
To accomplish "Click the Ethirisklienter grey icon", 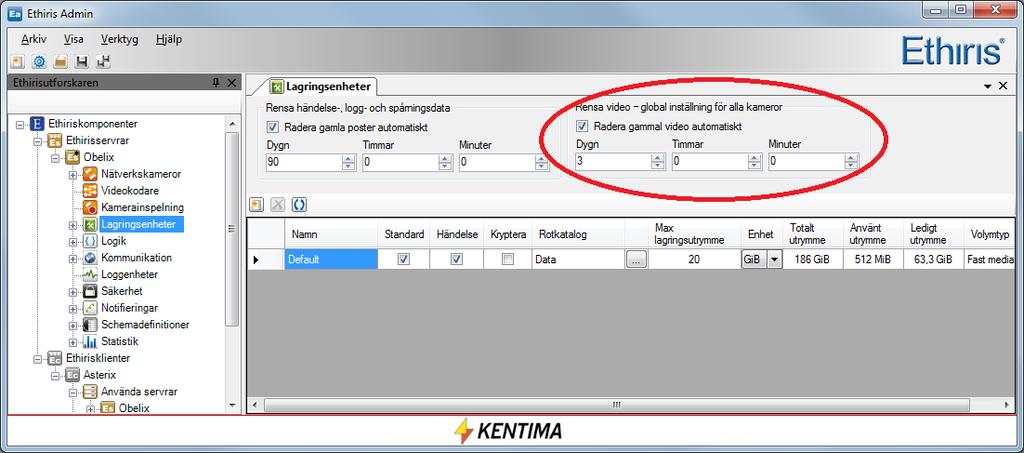I will coord(55,358).
